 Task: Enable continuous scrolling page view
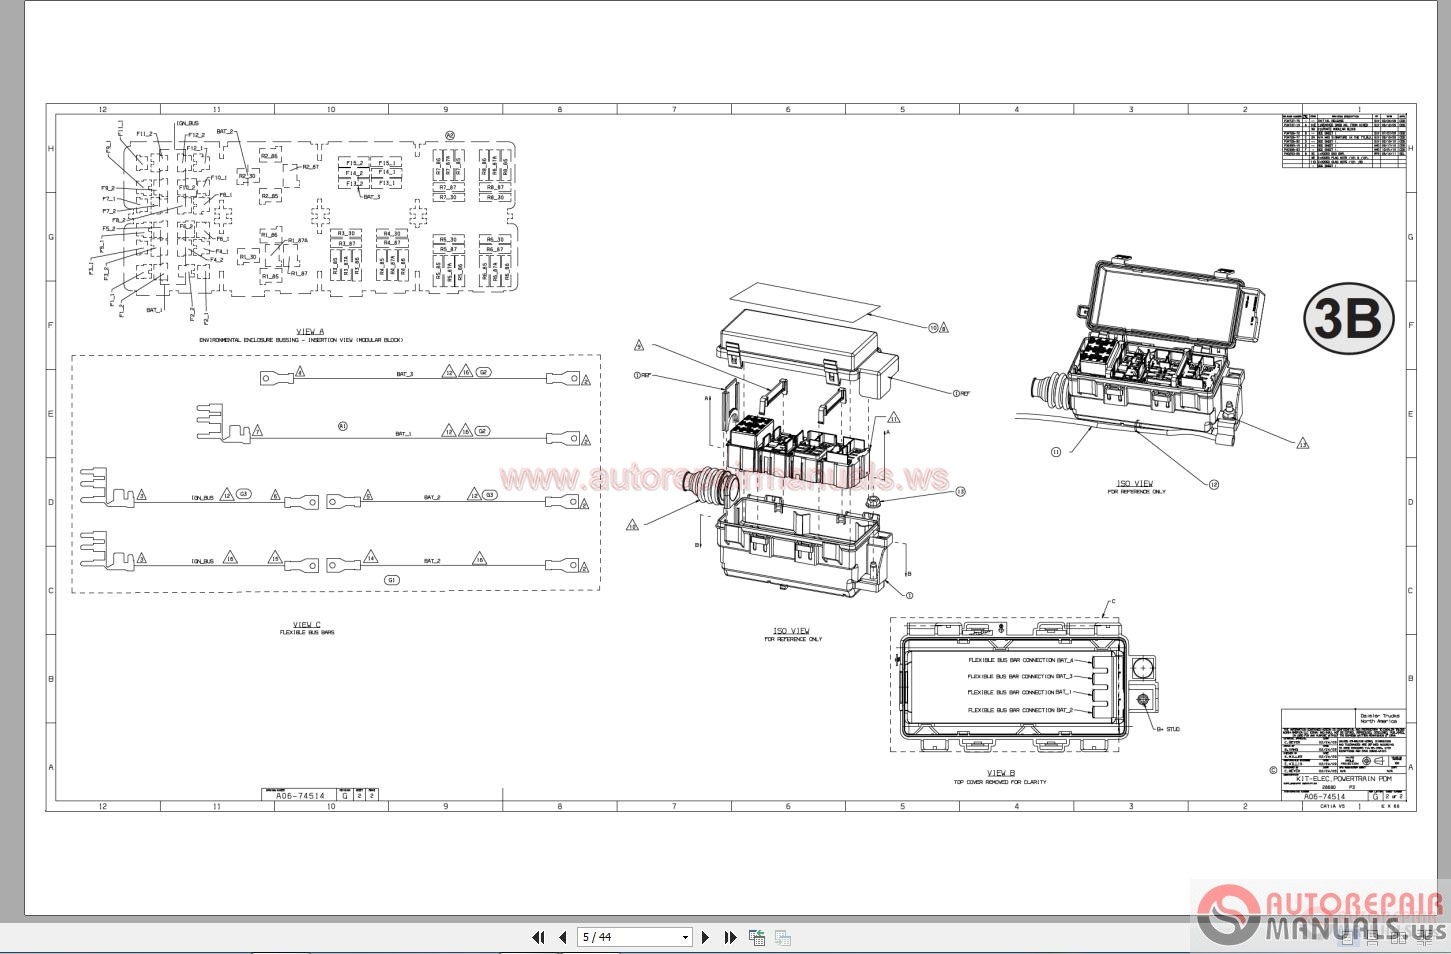[x=1372, y=937]
